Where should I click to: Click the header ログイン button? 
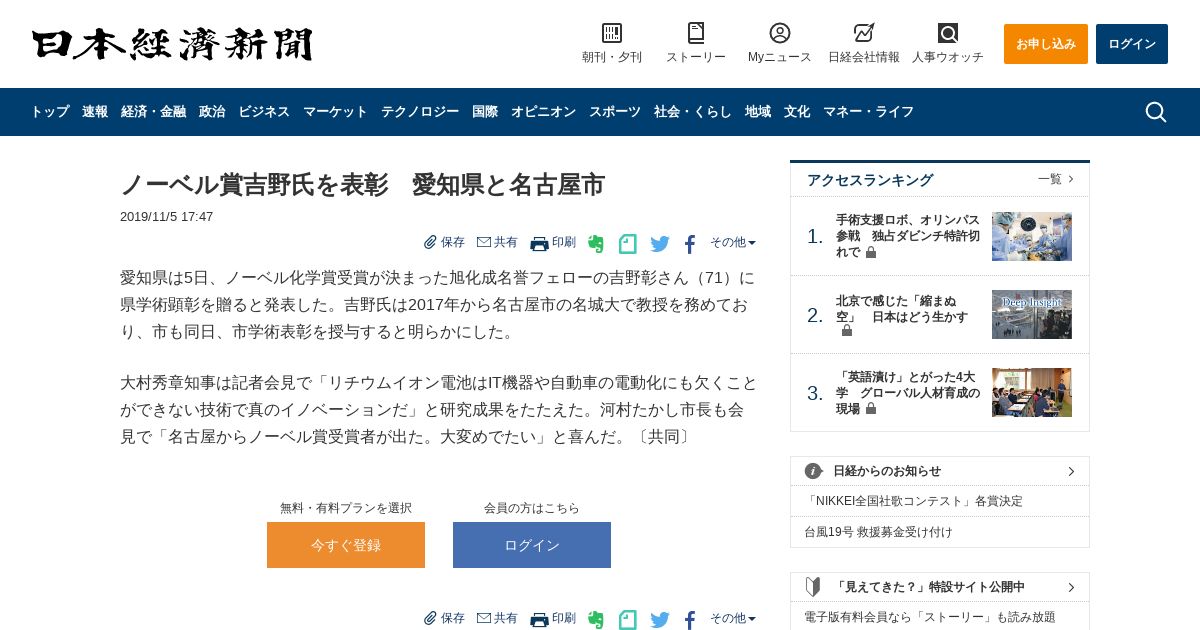pyautogui.click(x=1132, y=44)
